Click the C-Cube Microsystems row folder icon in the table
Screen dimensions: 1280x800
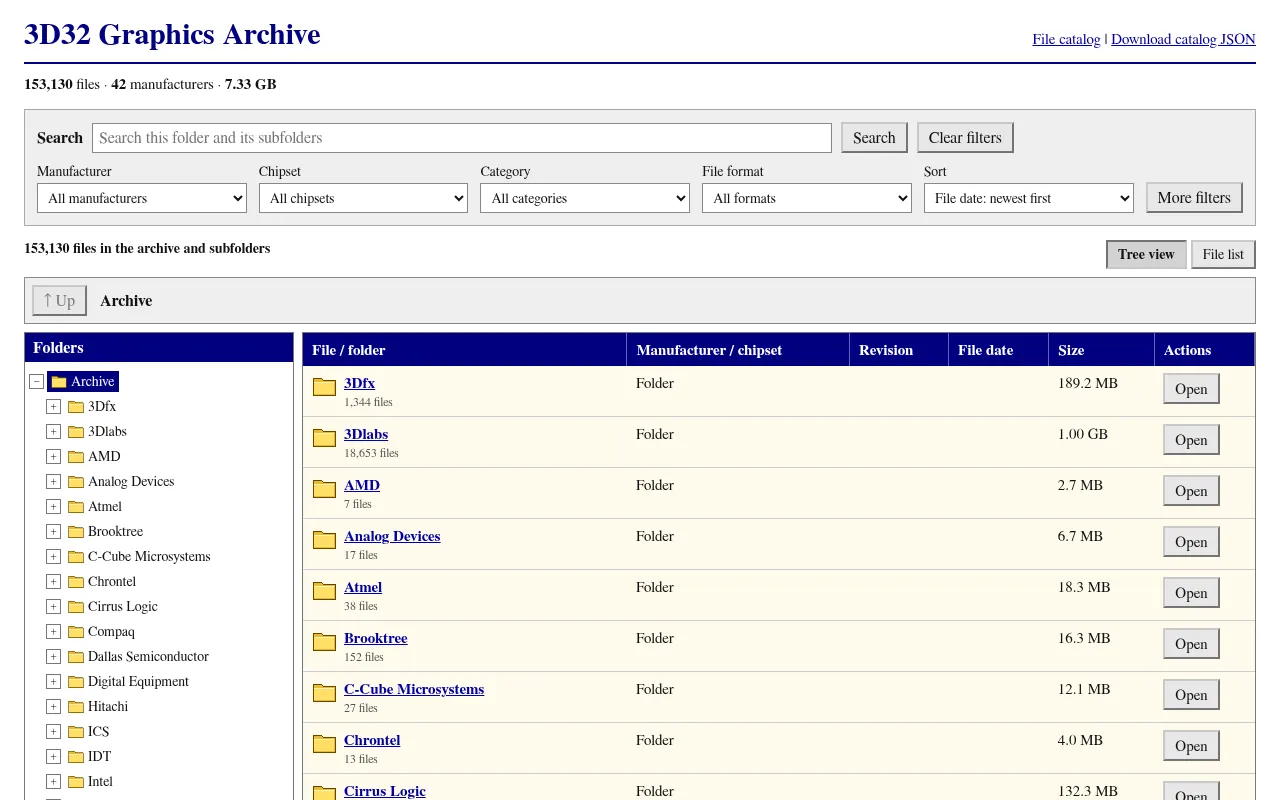tap(324, 693)
